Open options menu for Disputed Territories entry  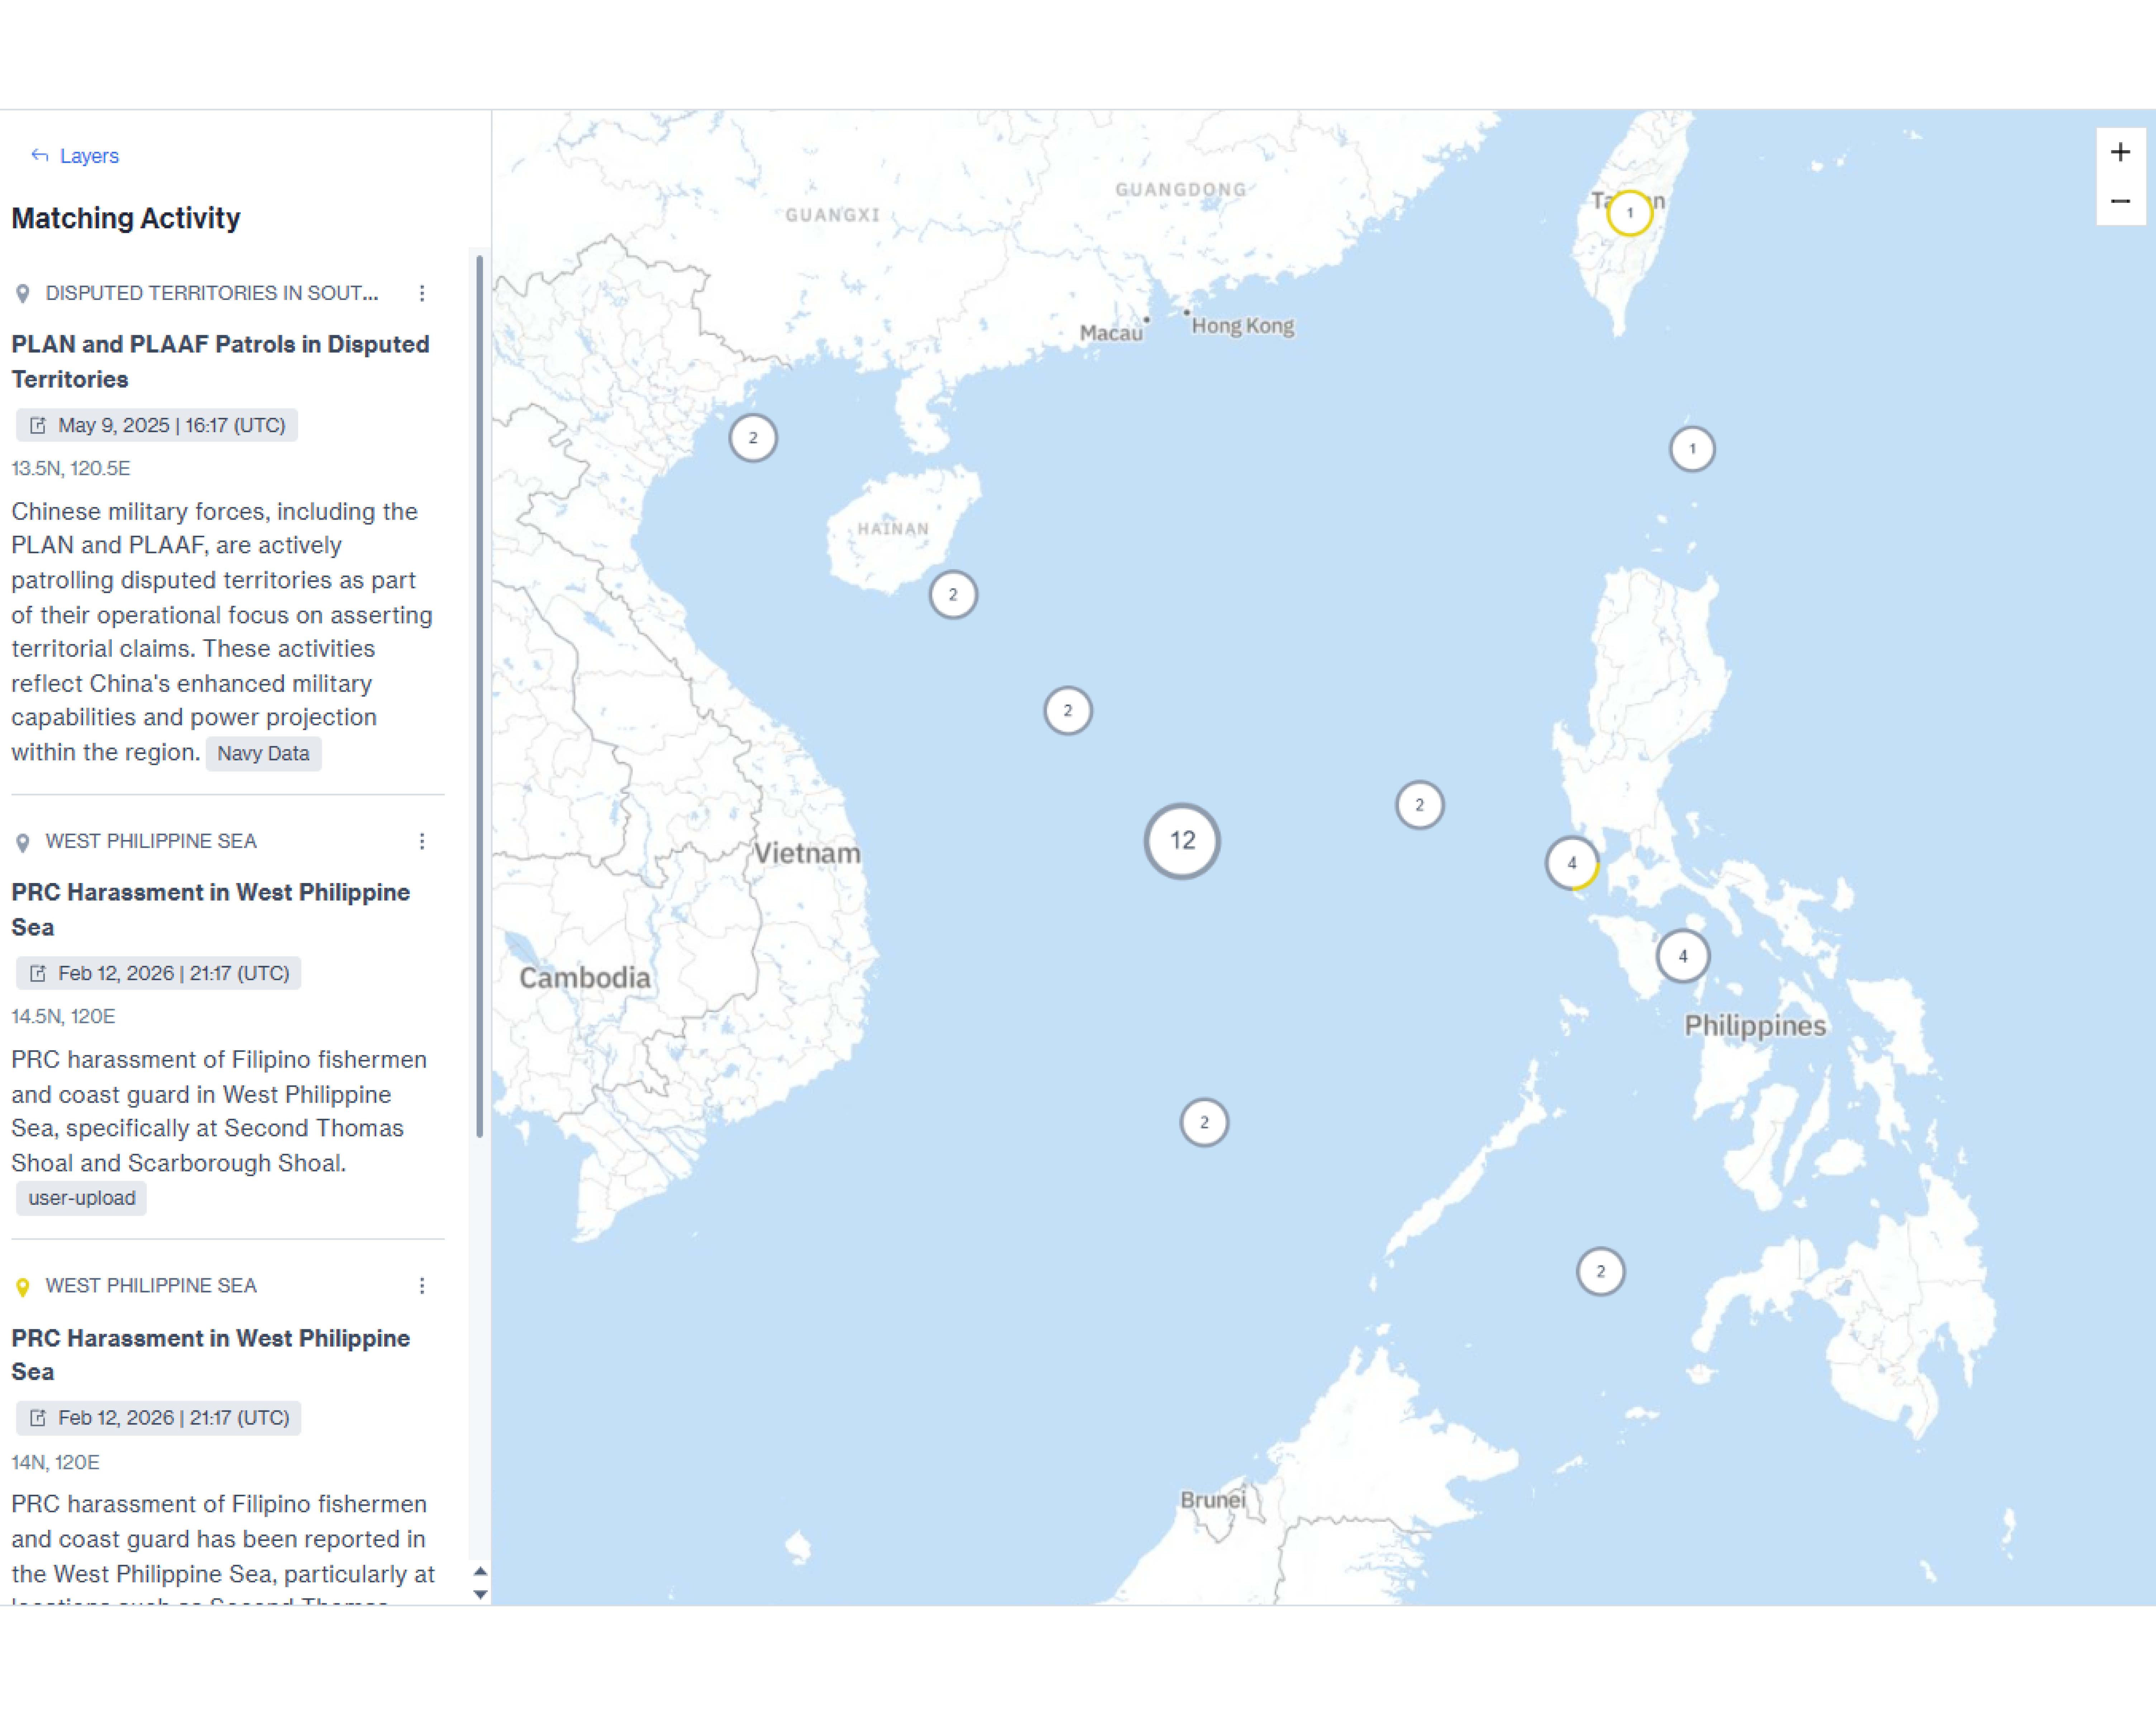[422, 293]
